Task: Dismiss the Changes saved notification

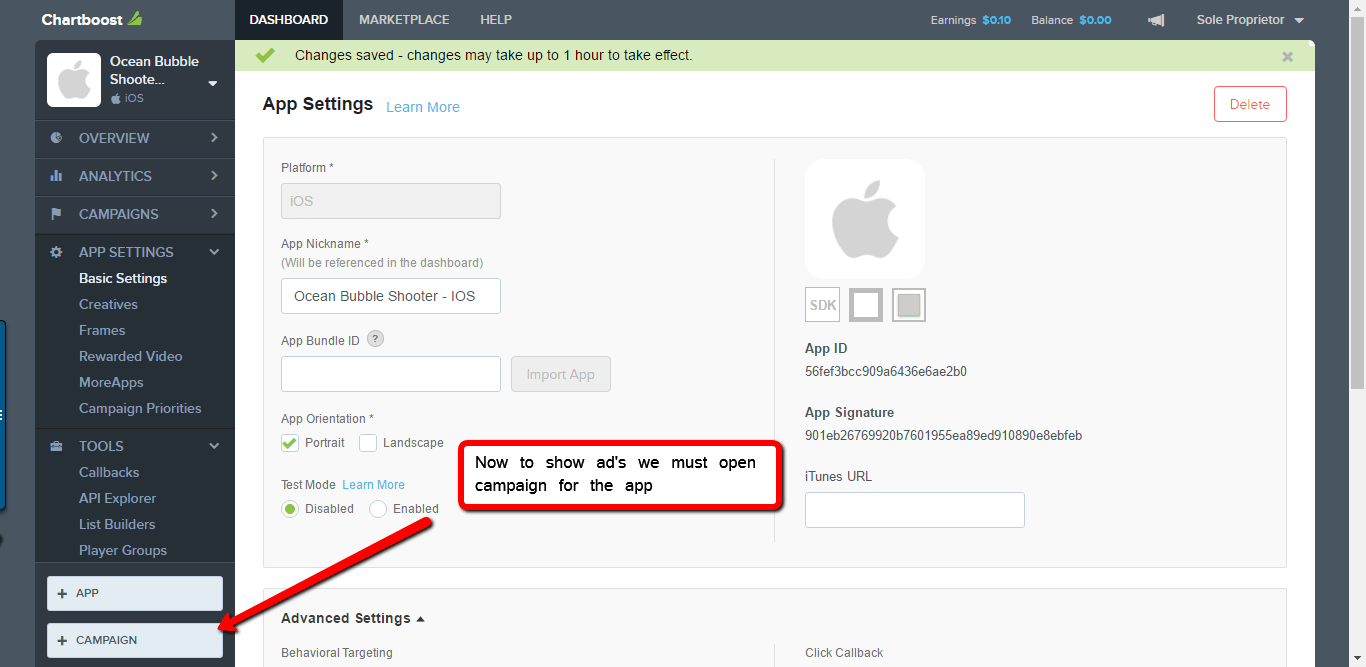Action: (x=1288, y=57)
